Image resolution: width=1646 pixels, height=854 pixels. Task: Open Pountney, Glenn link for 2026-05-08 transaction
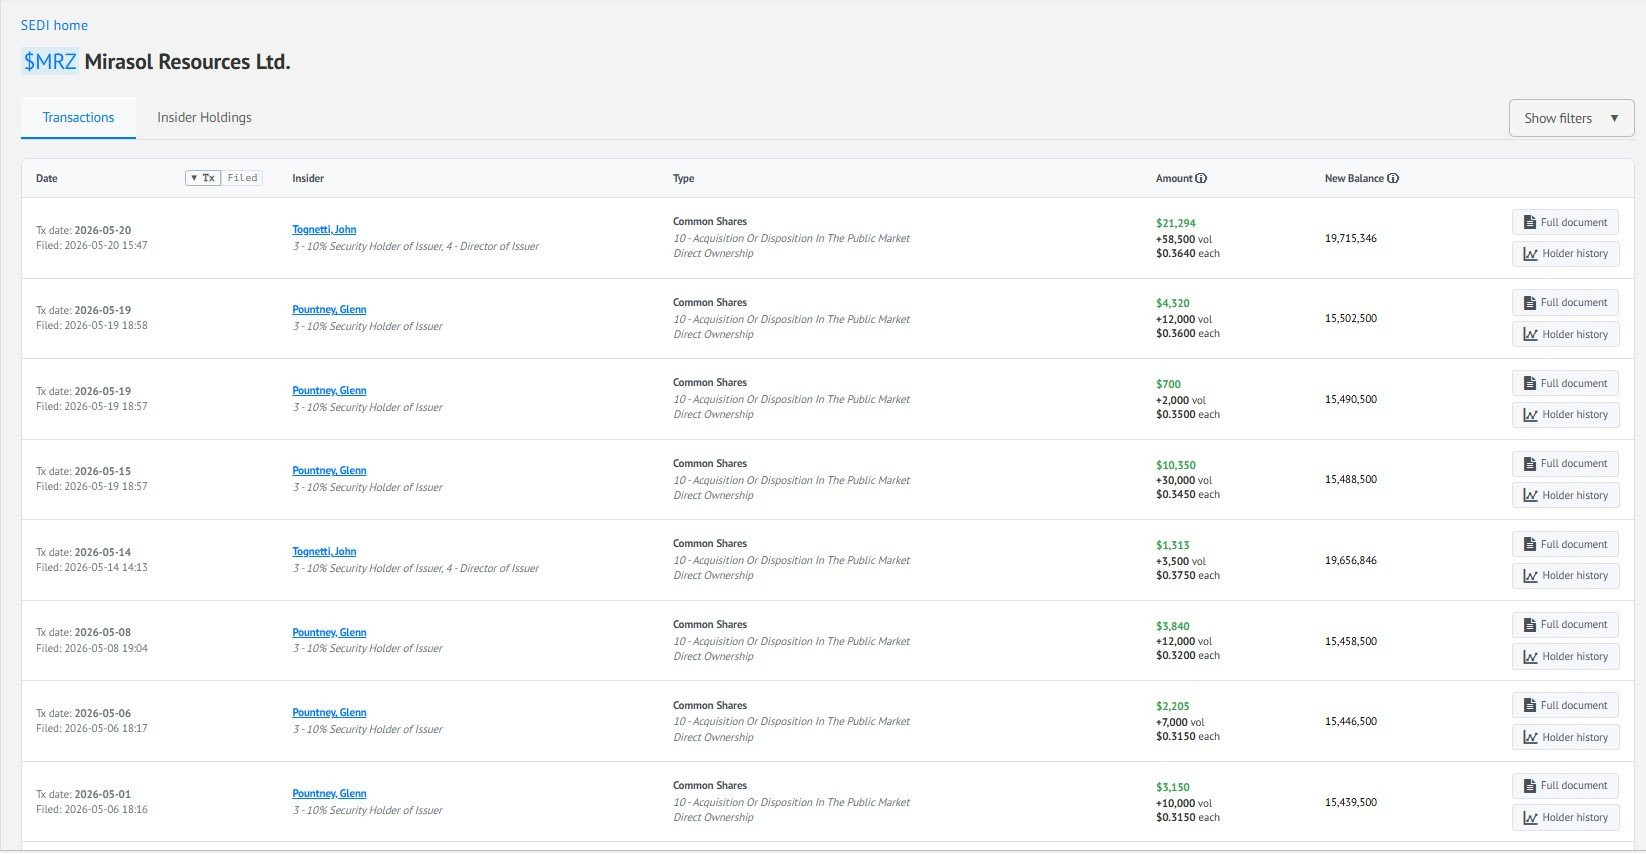coord(329,632)
